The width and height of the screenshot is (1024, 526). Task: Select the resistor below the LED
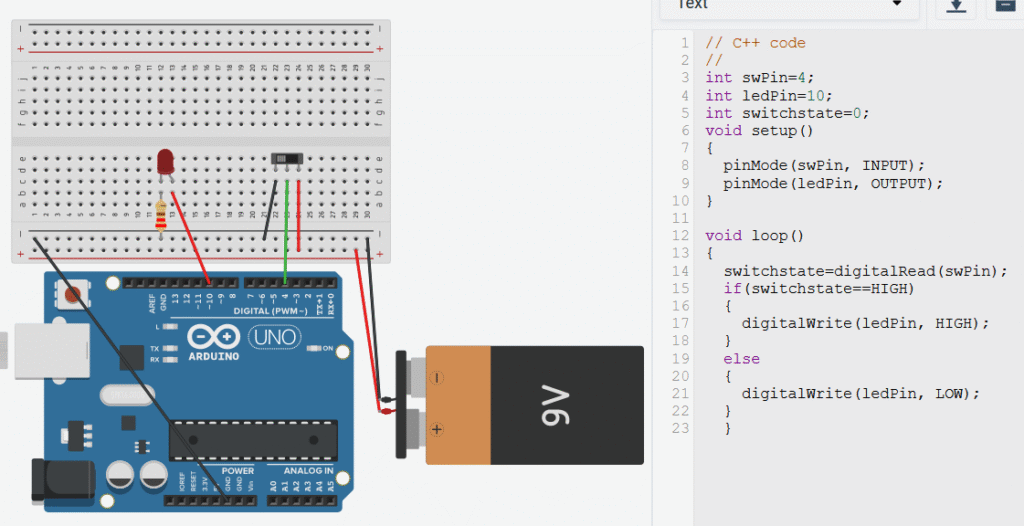[161, 216]
